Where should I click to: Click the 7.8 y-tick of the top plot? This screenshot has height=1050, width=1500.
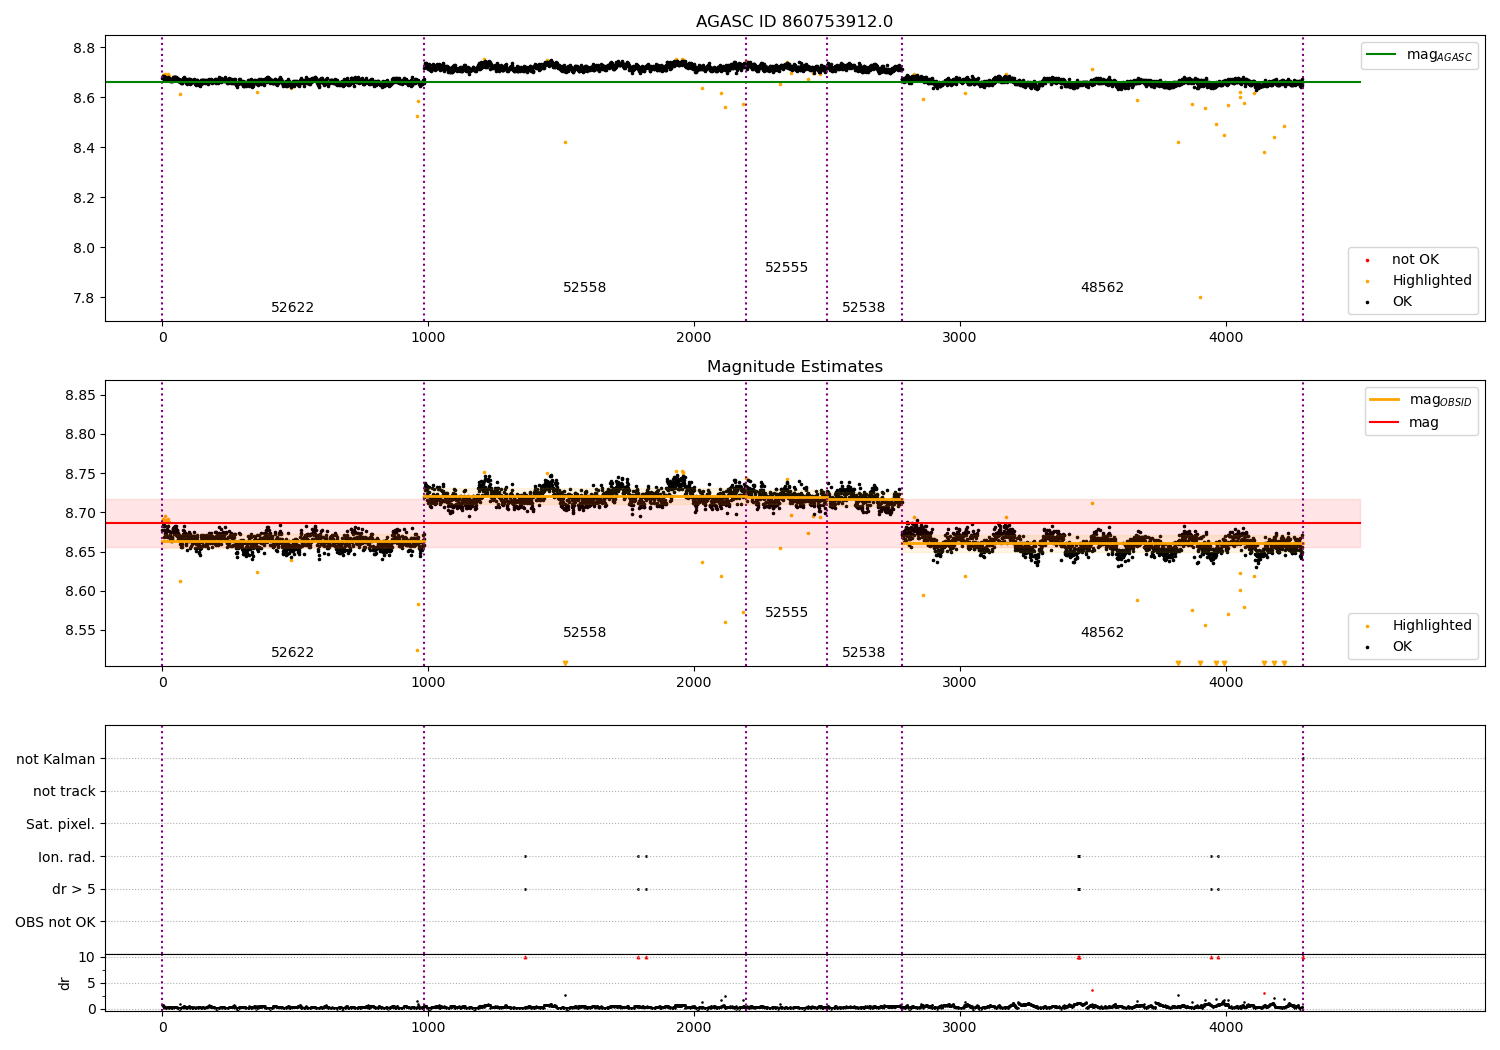coord(84,298)
